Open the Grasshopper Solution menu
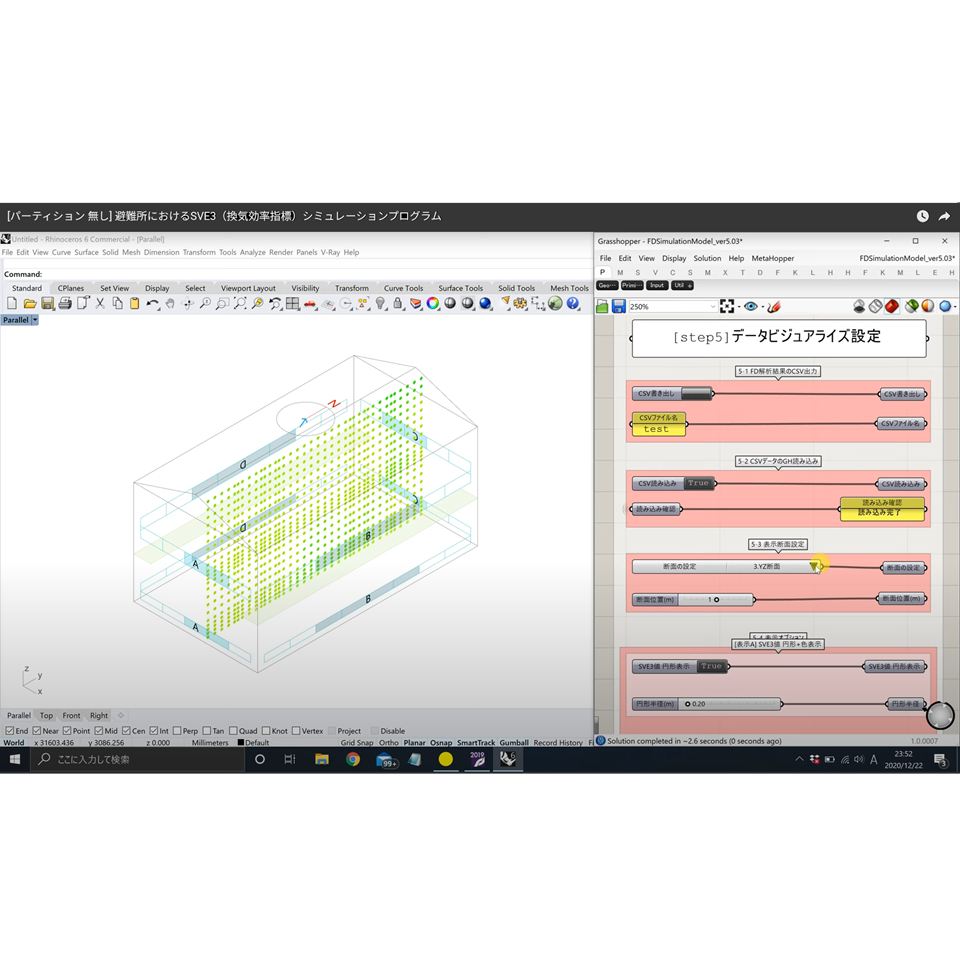The height and width of the screenshot is (960, 960). pyautogui.click(x=707, y=258)
